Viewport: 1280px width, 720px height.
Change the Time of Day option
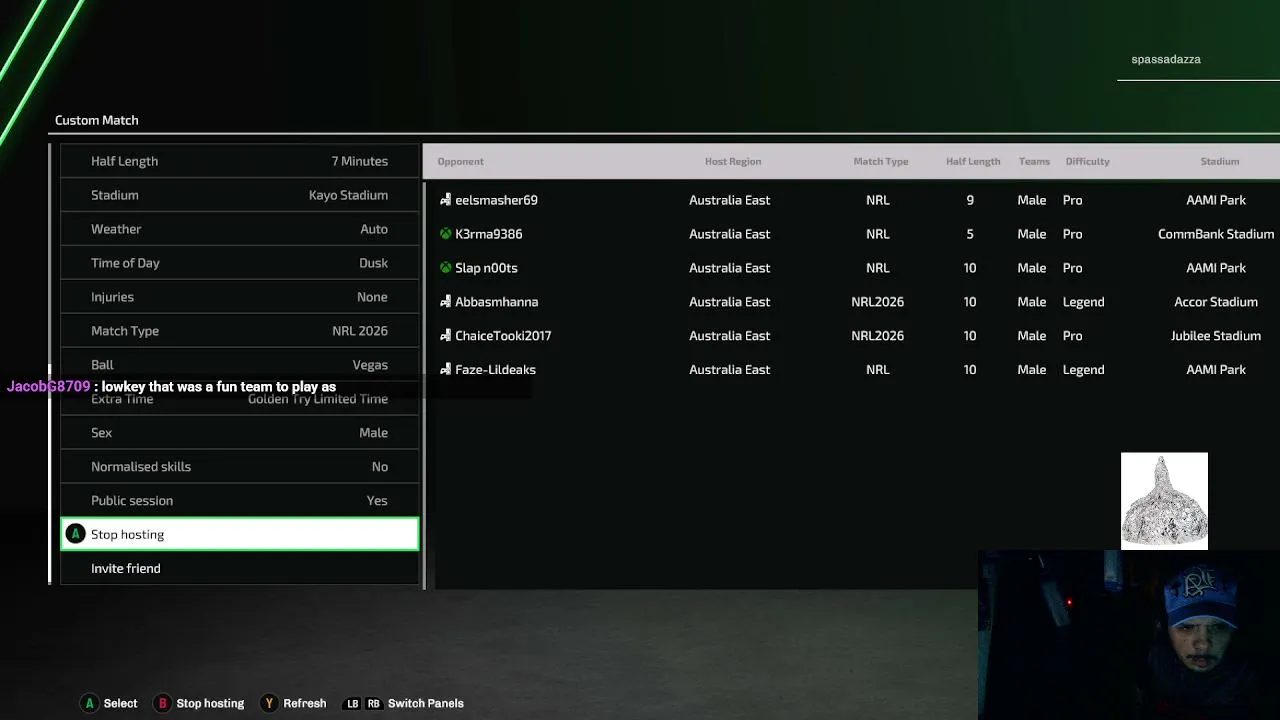coord(240,263)
